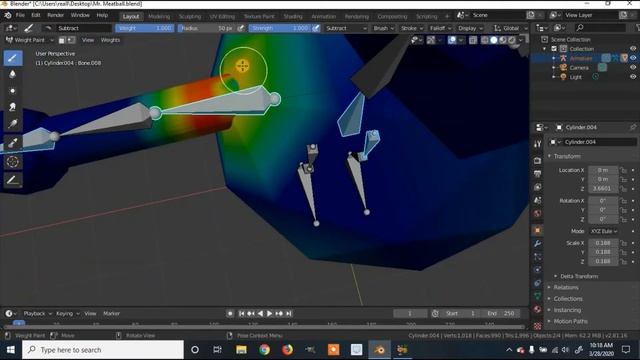Open the Display settings dropdown
Viewport: 640px width, 360px height.
(470, 28)
